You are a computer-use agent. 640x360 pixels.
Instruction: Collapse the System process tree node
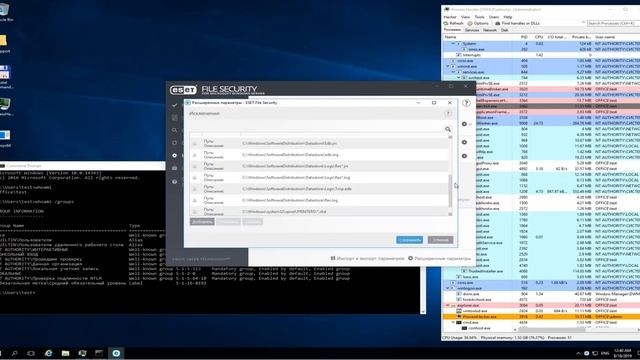point(453,44)
